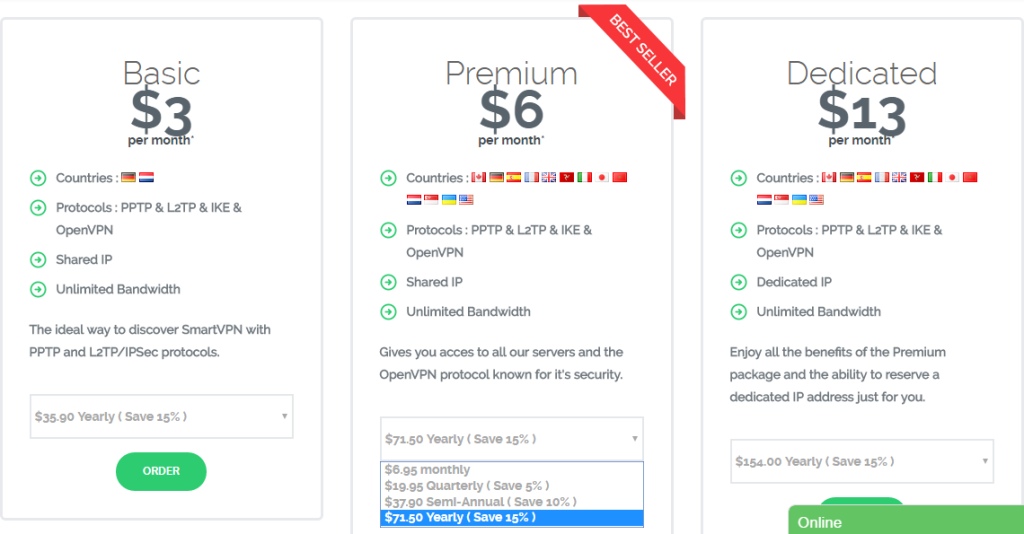Screen dimensions: 1024x534
Task: Open the Online chat widget
Action: pyautogui.click(x=906, y=520)
